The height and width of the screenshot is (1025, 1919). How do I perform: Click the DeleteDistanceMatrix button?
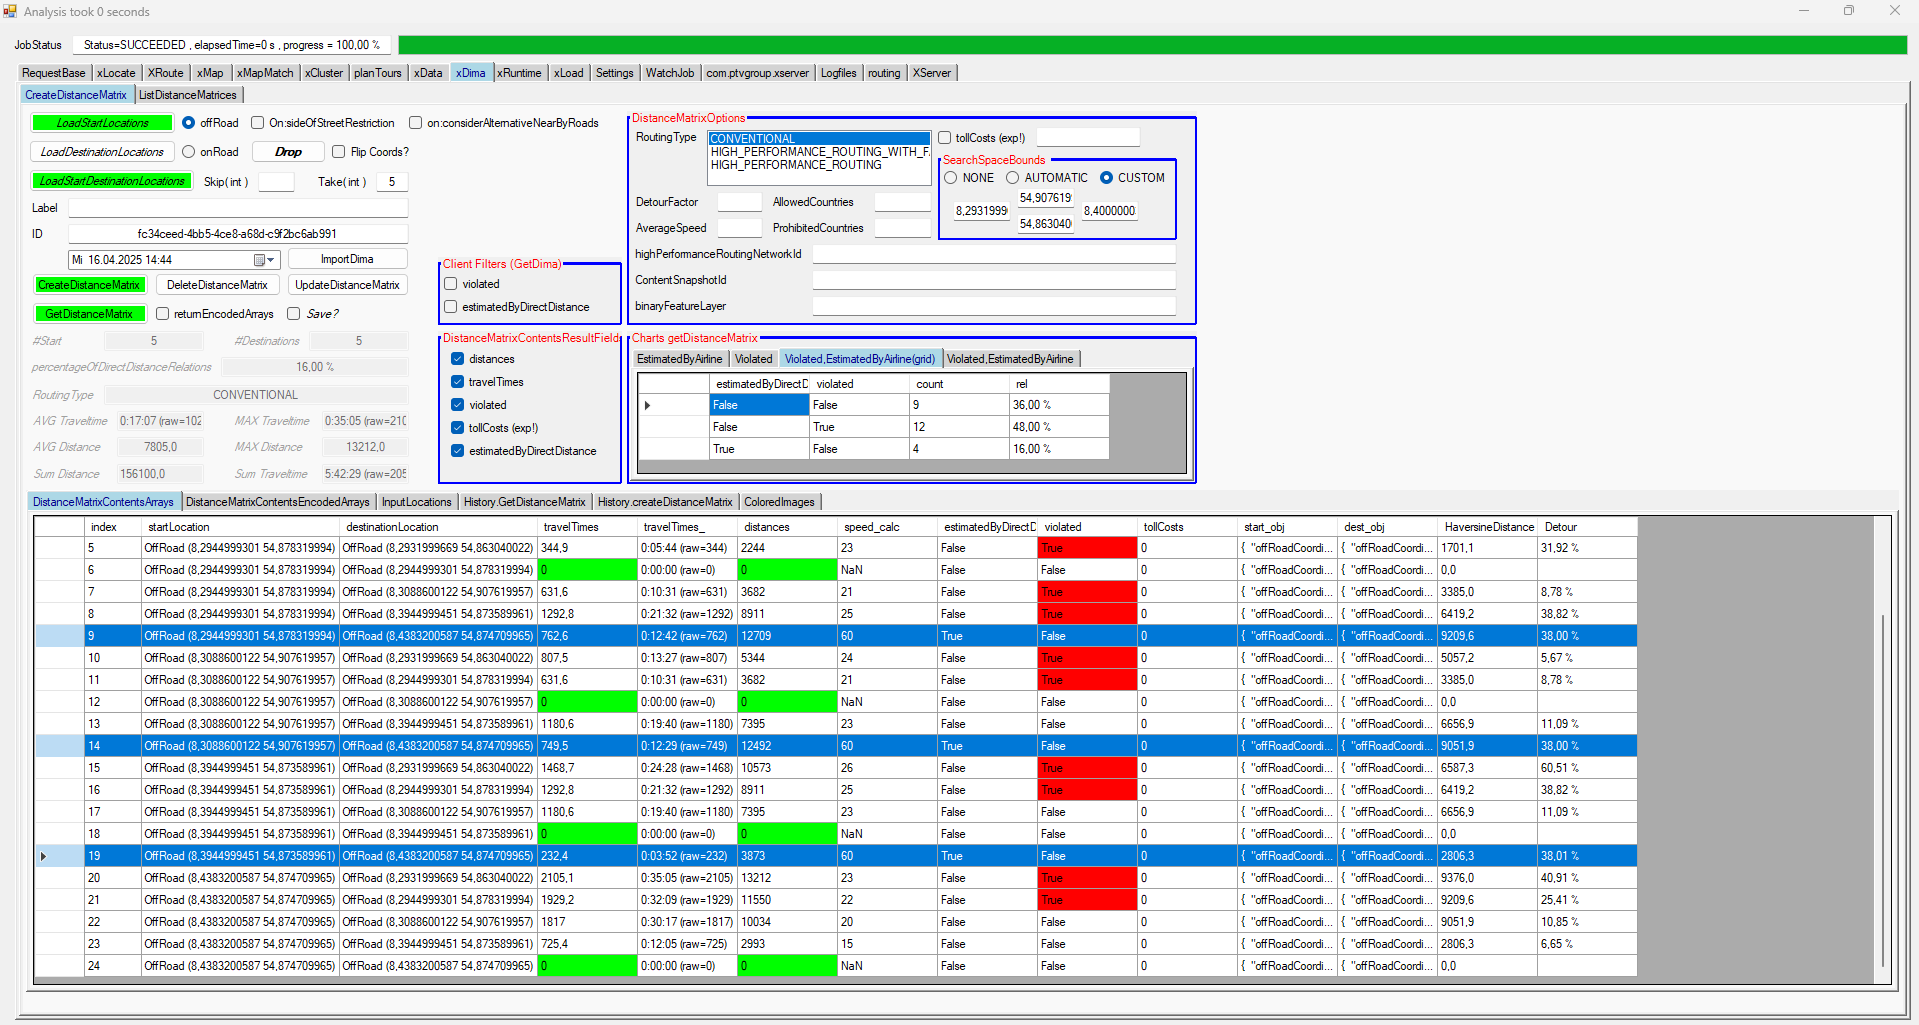[x=217, y=285]
